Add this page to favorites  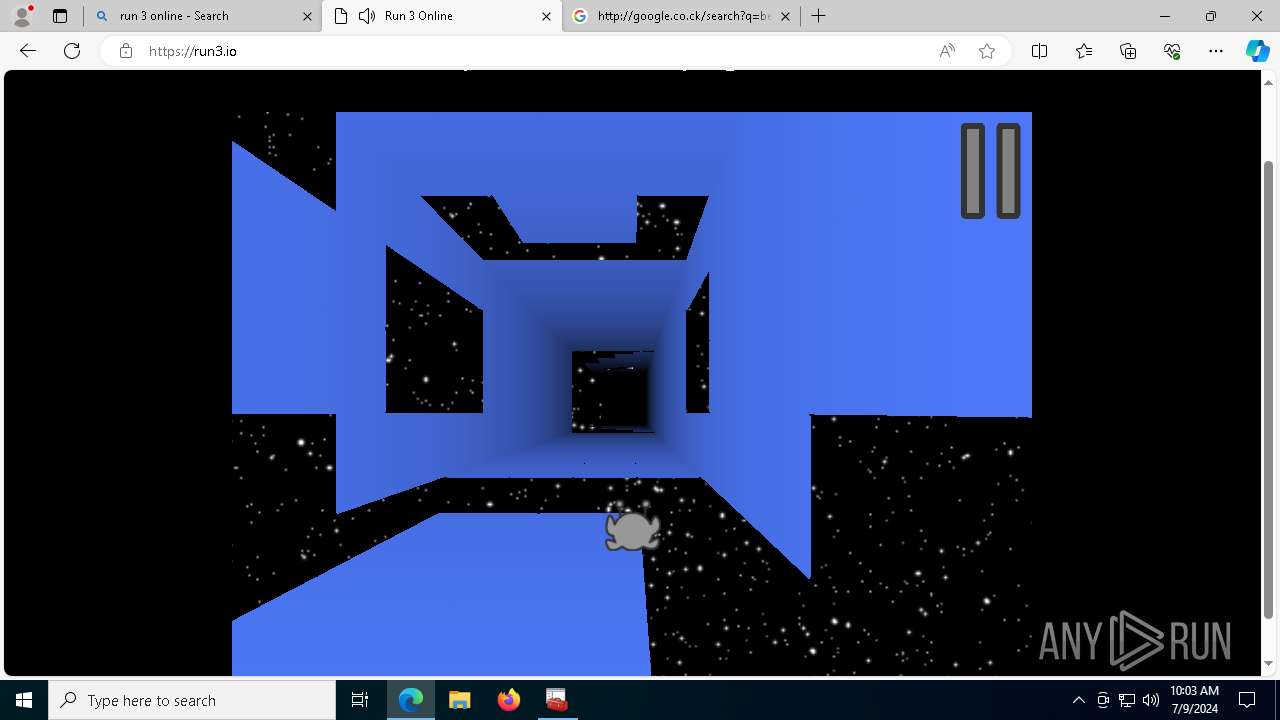(x=987, y=51)
